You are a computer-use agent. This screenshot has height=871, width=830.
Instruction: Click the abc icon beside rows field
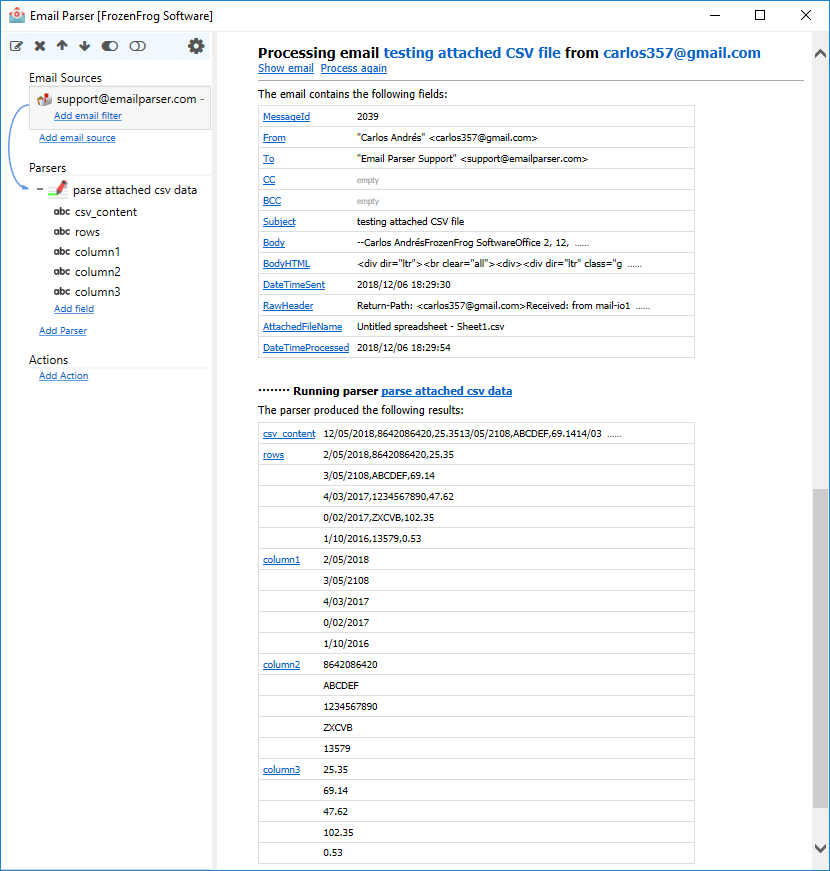coord(62,232)
